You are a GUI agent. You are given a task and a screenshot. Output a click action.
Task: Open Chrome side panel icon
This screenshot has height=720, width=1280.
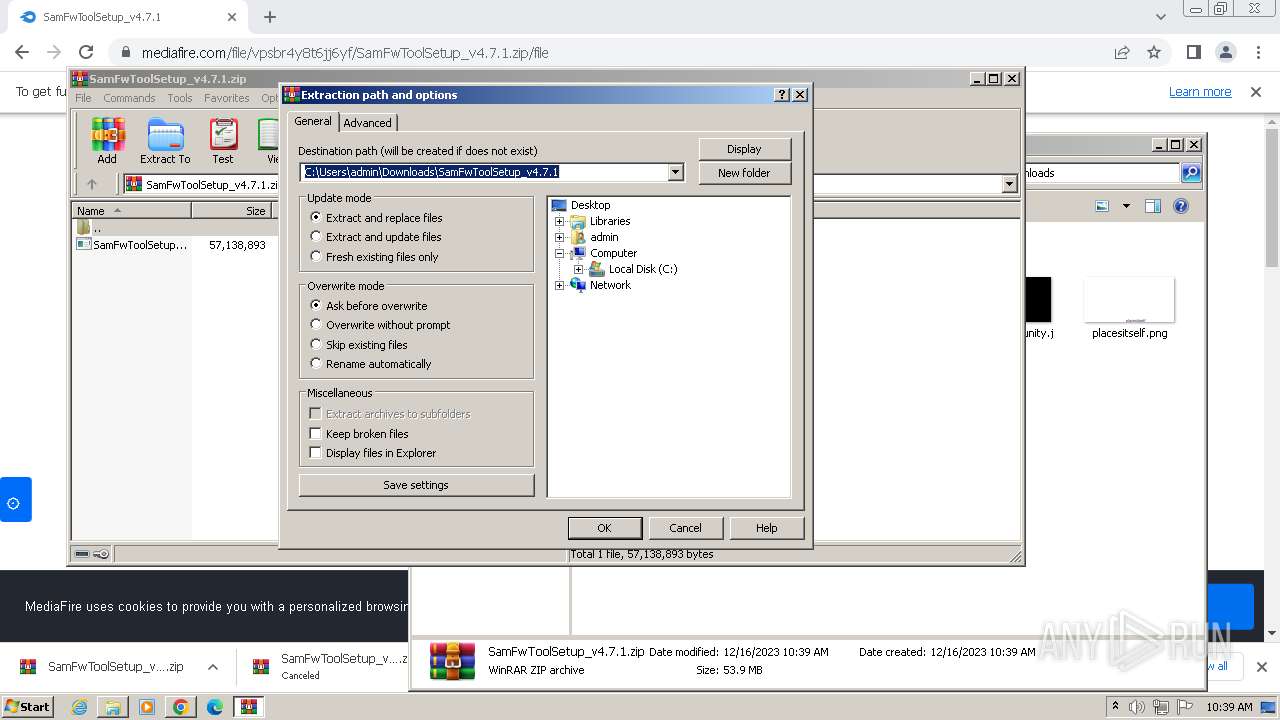pos(1193,52)
